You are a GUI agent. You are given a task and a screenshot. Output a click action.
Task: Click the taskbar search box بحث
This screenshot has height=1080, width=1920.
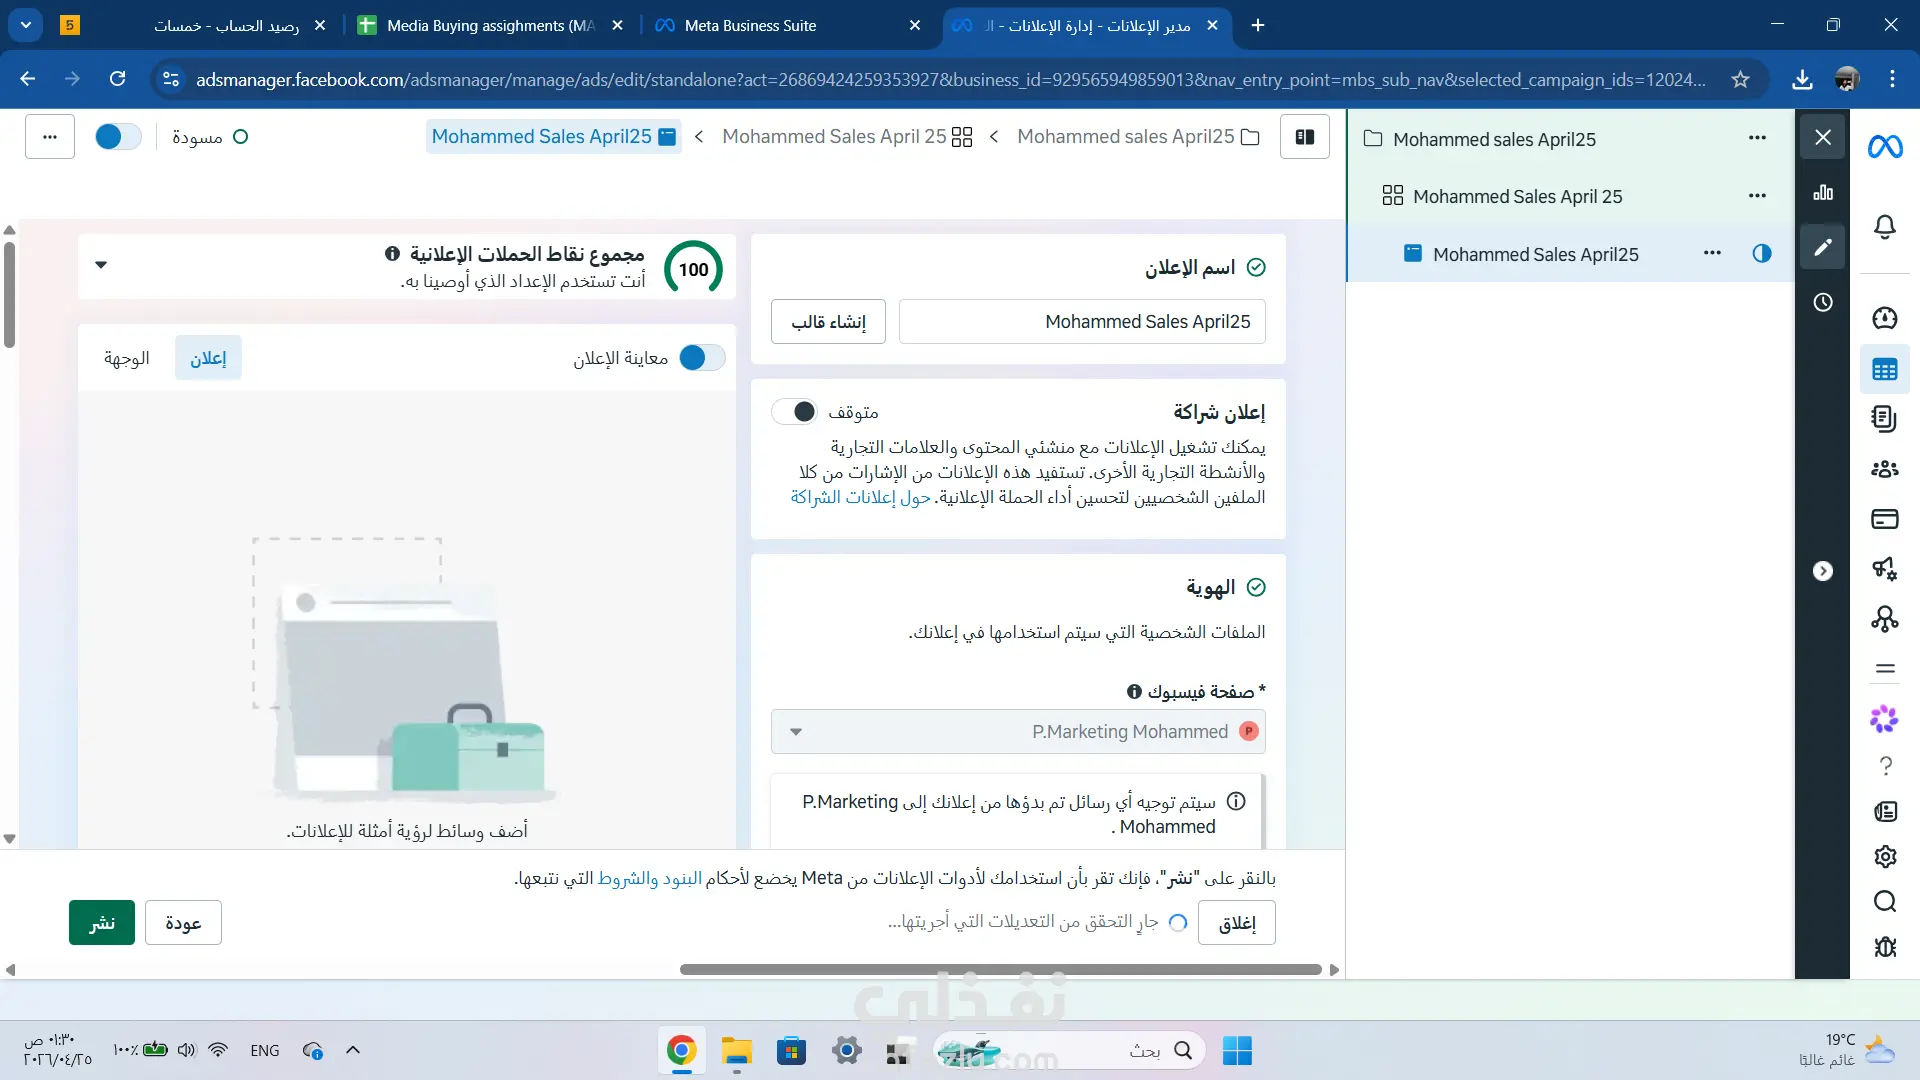[x=1070, y=1050]
